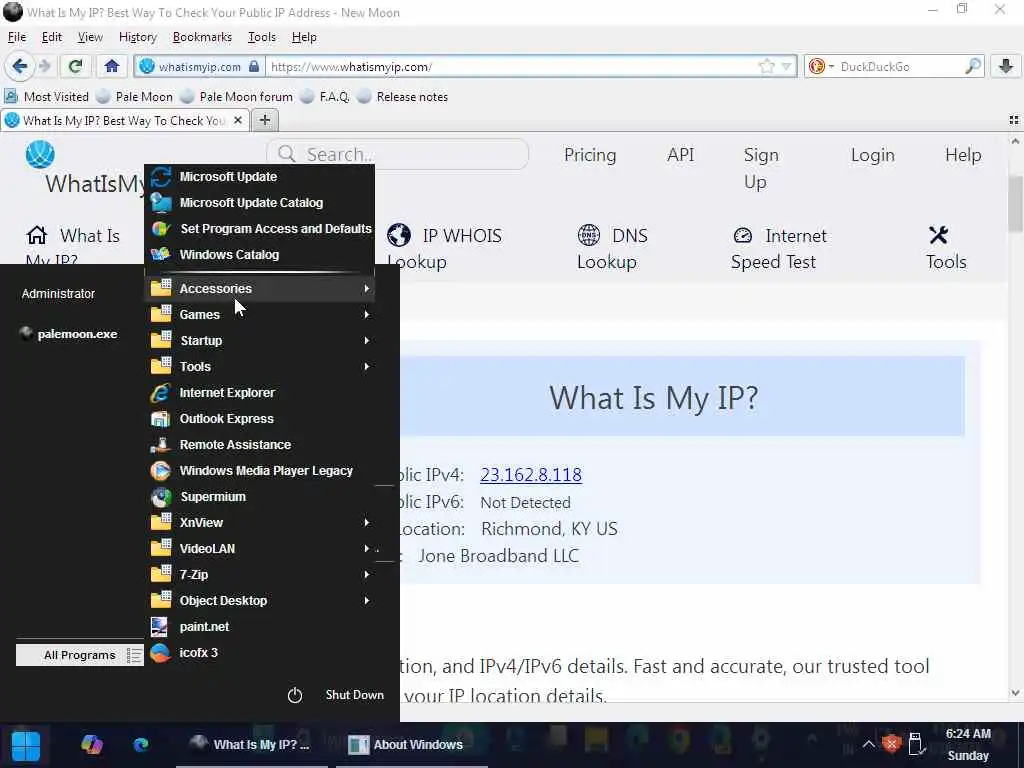Viewport: 1024px width, 768px height.
Task: Click the USB device tray icon
Action: point(916,744)
